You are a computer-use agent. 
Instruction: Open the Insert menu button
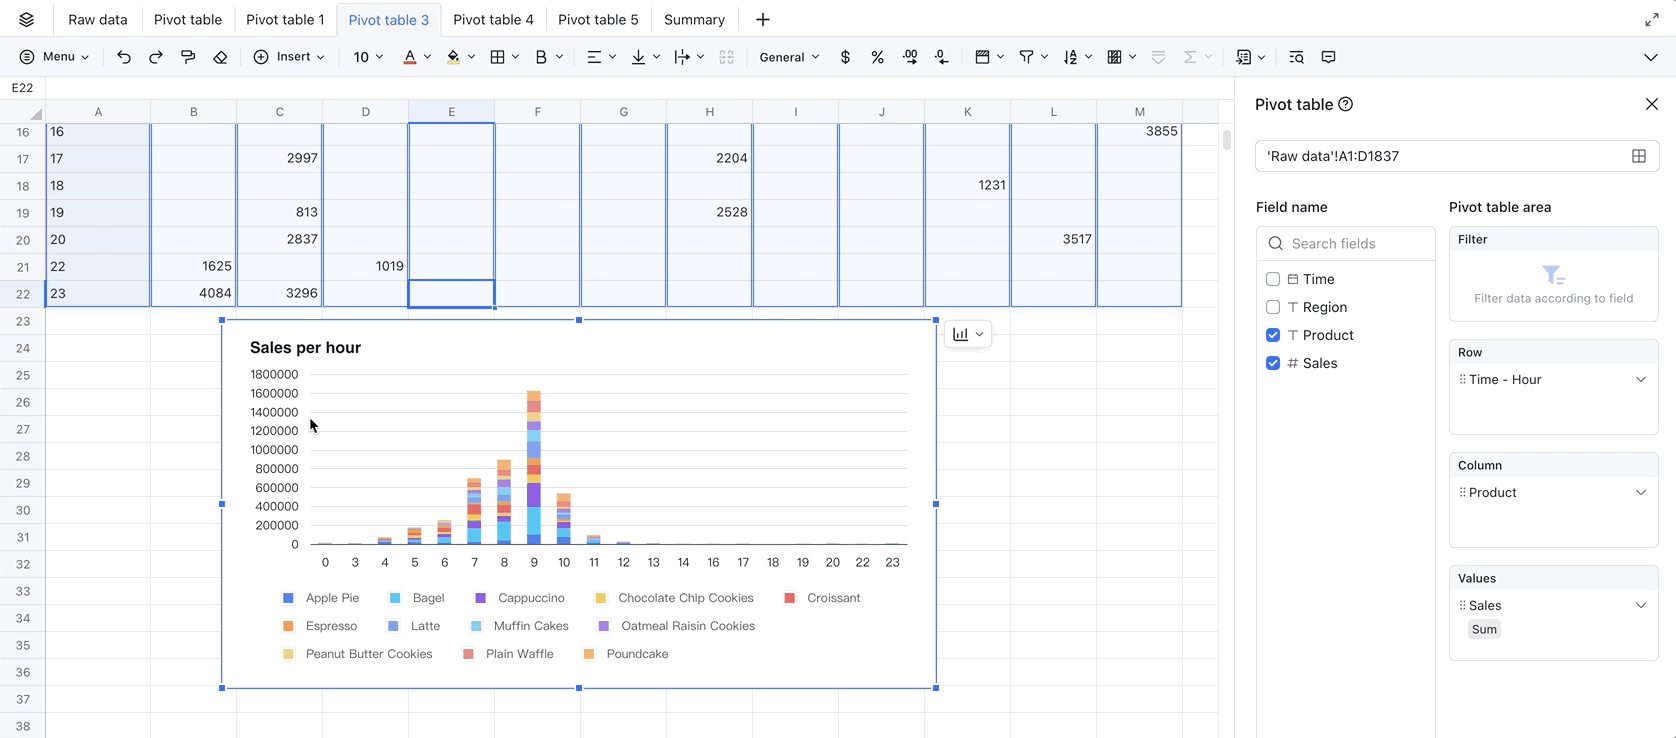[x=289, y=57]
